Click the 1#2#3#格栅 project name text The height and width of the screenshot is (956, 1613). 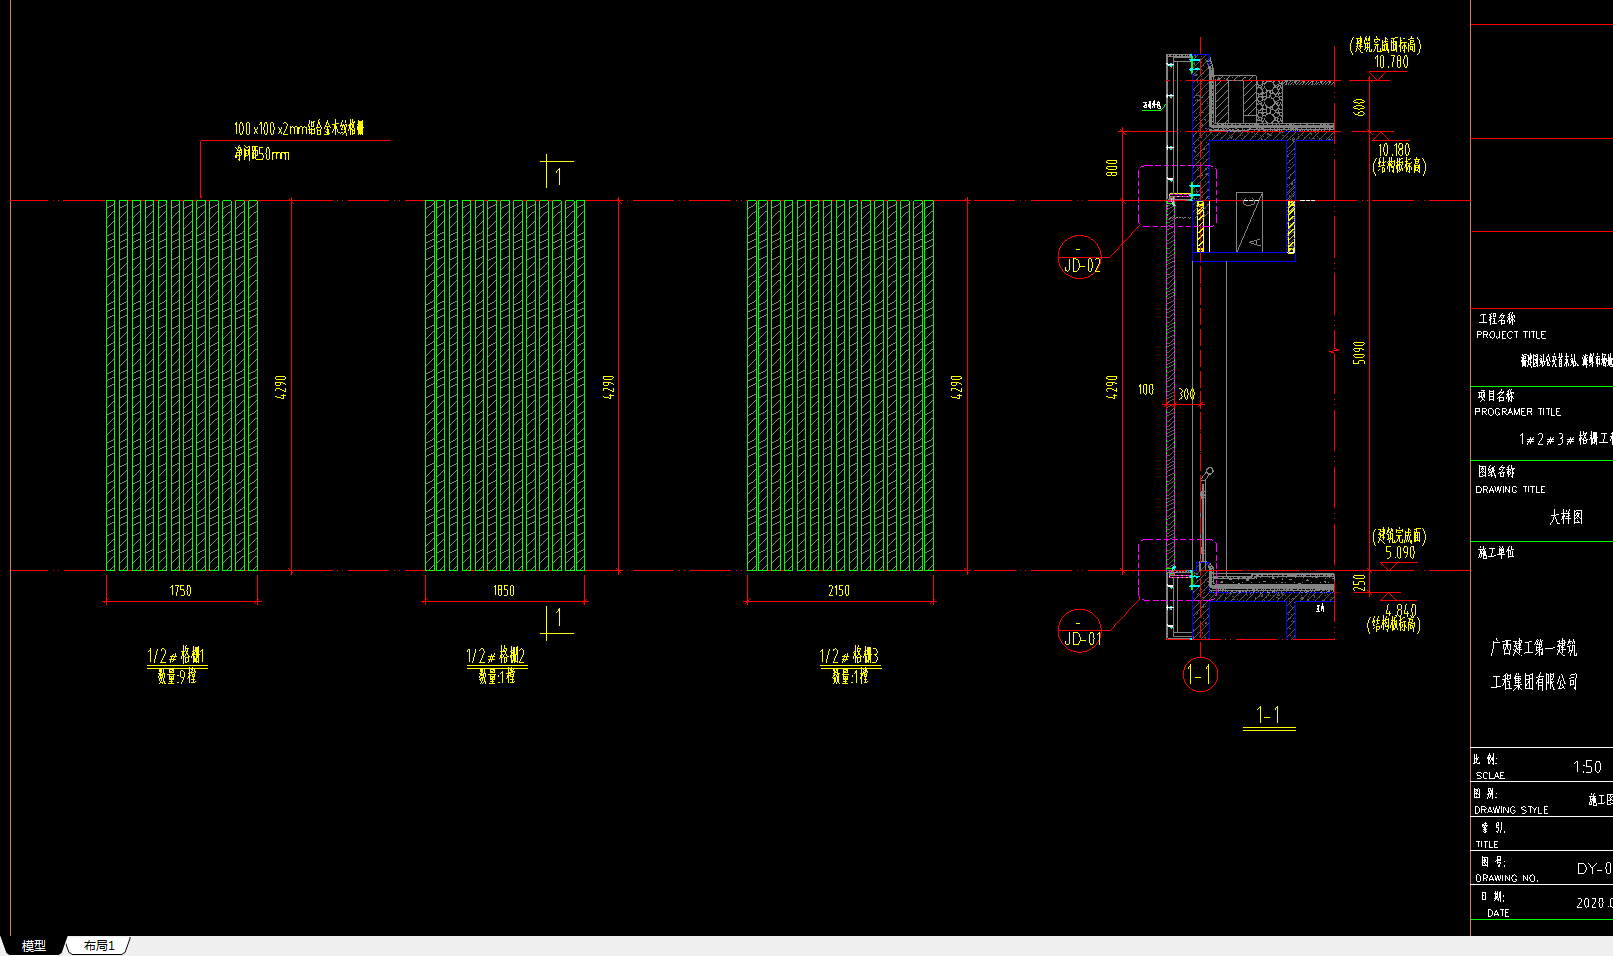coord(1565,438)
